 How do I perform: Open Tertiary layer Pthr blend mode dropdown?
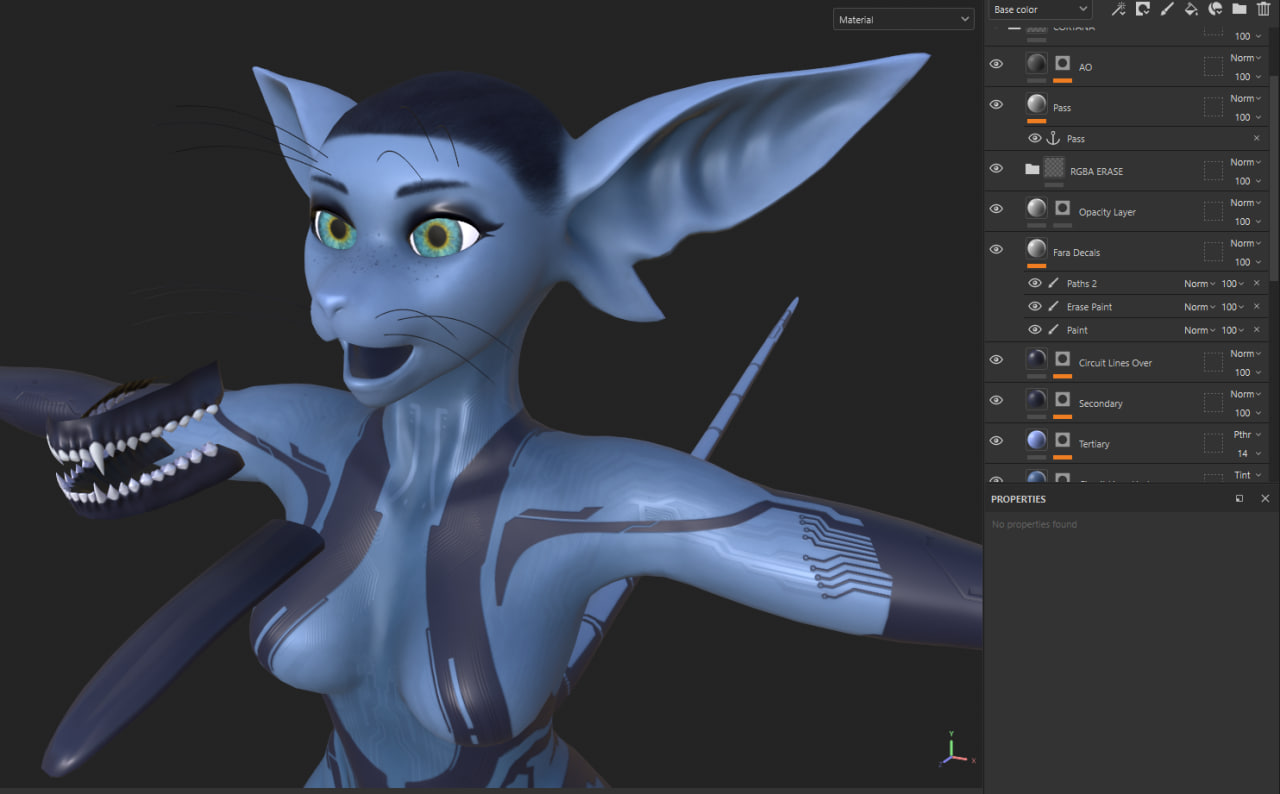tap(1246, 435)
